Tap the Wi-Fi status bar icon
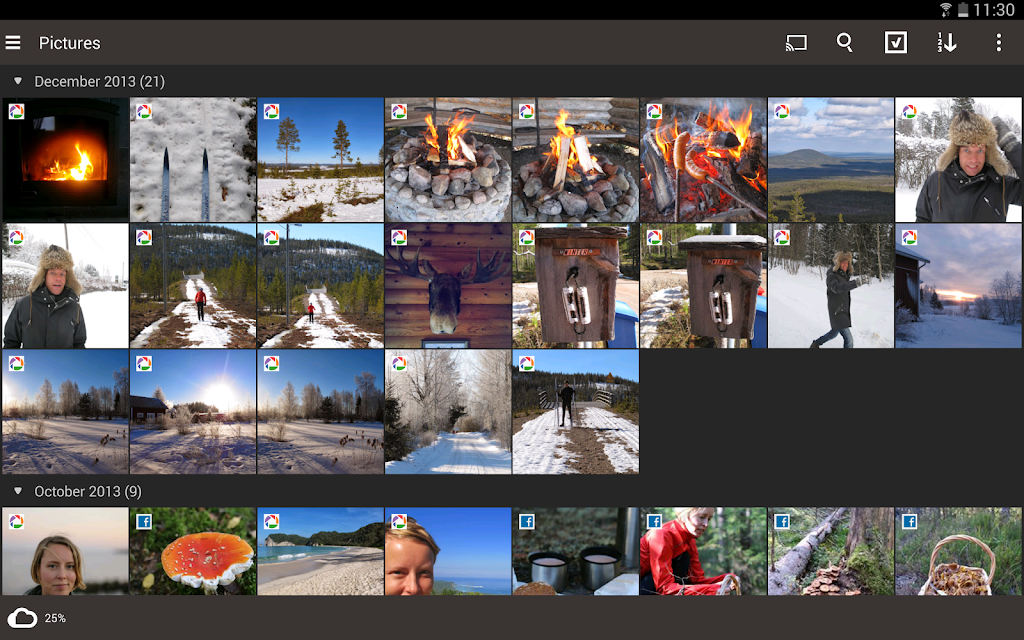This screenshot has height=640, width=1024. (x=946, y=10)
